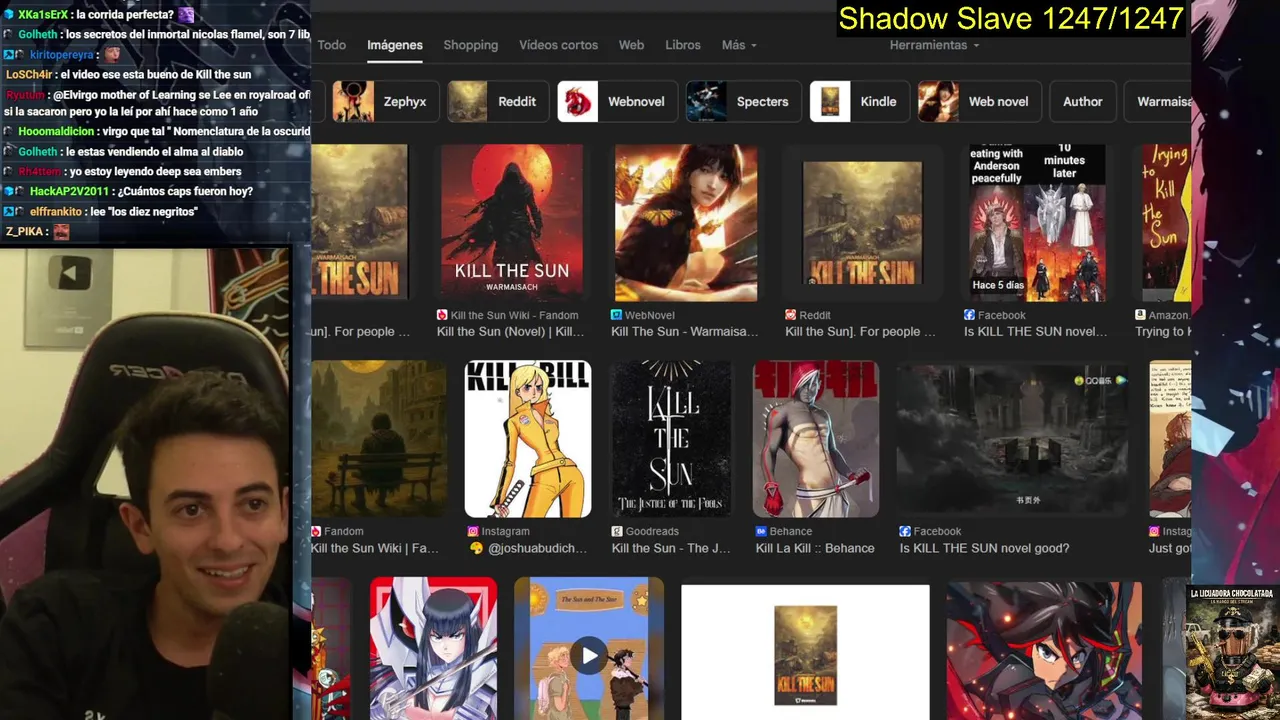Click the Instagram favicon under Kill Bill image

473,532
